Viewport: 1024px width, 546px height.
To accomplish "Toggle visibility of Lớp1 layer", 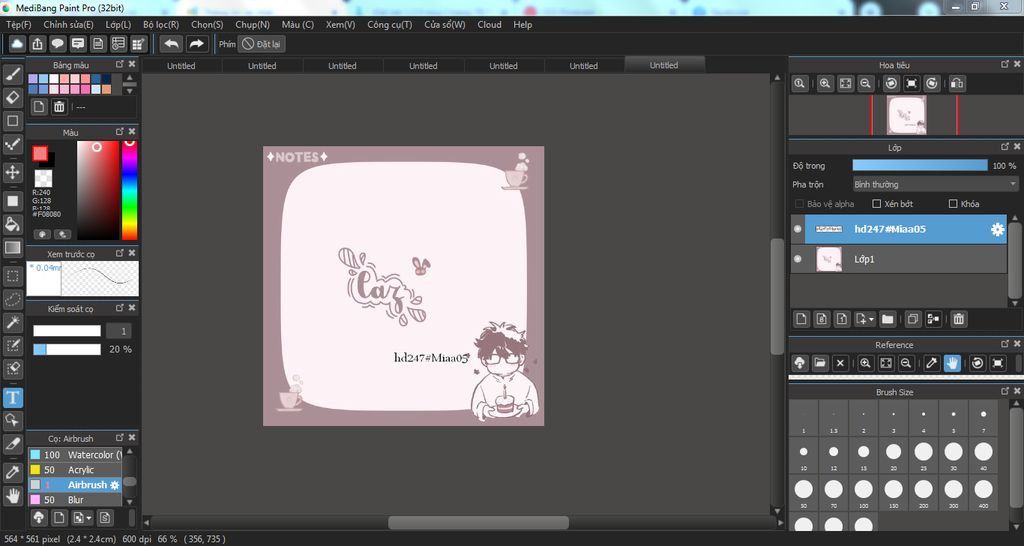I will (x=797, y=259).
